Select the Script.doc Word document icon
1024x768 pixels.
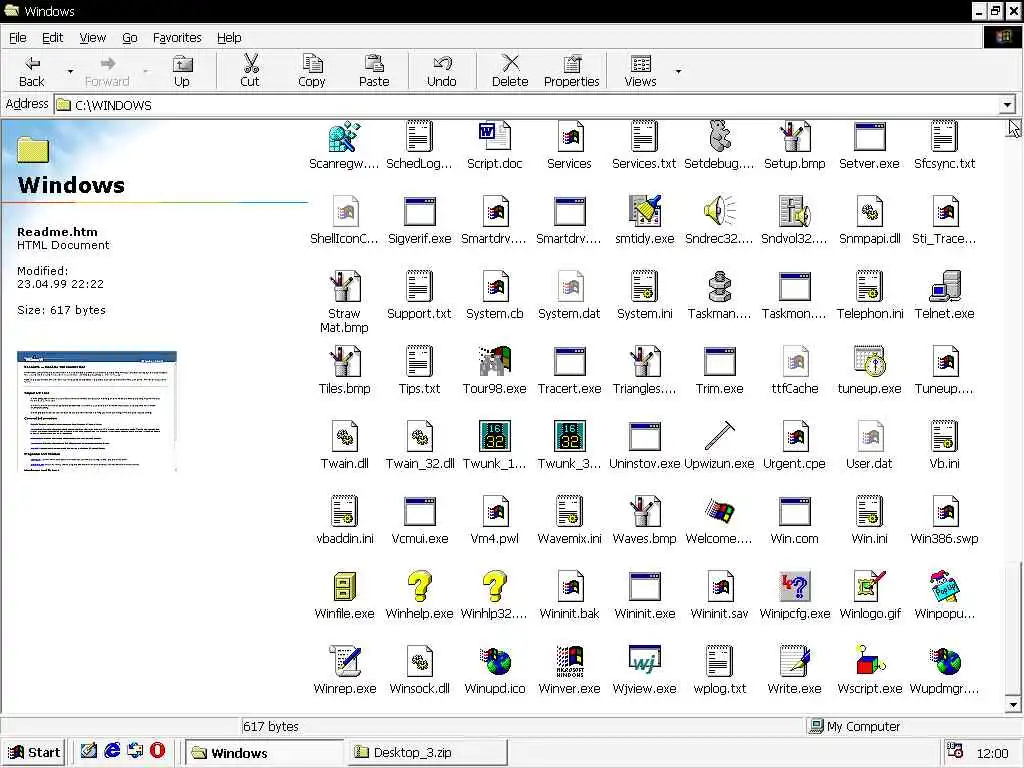[x=494, y=137]
